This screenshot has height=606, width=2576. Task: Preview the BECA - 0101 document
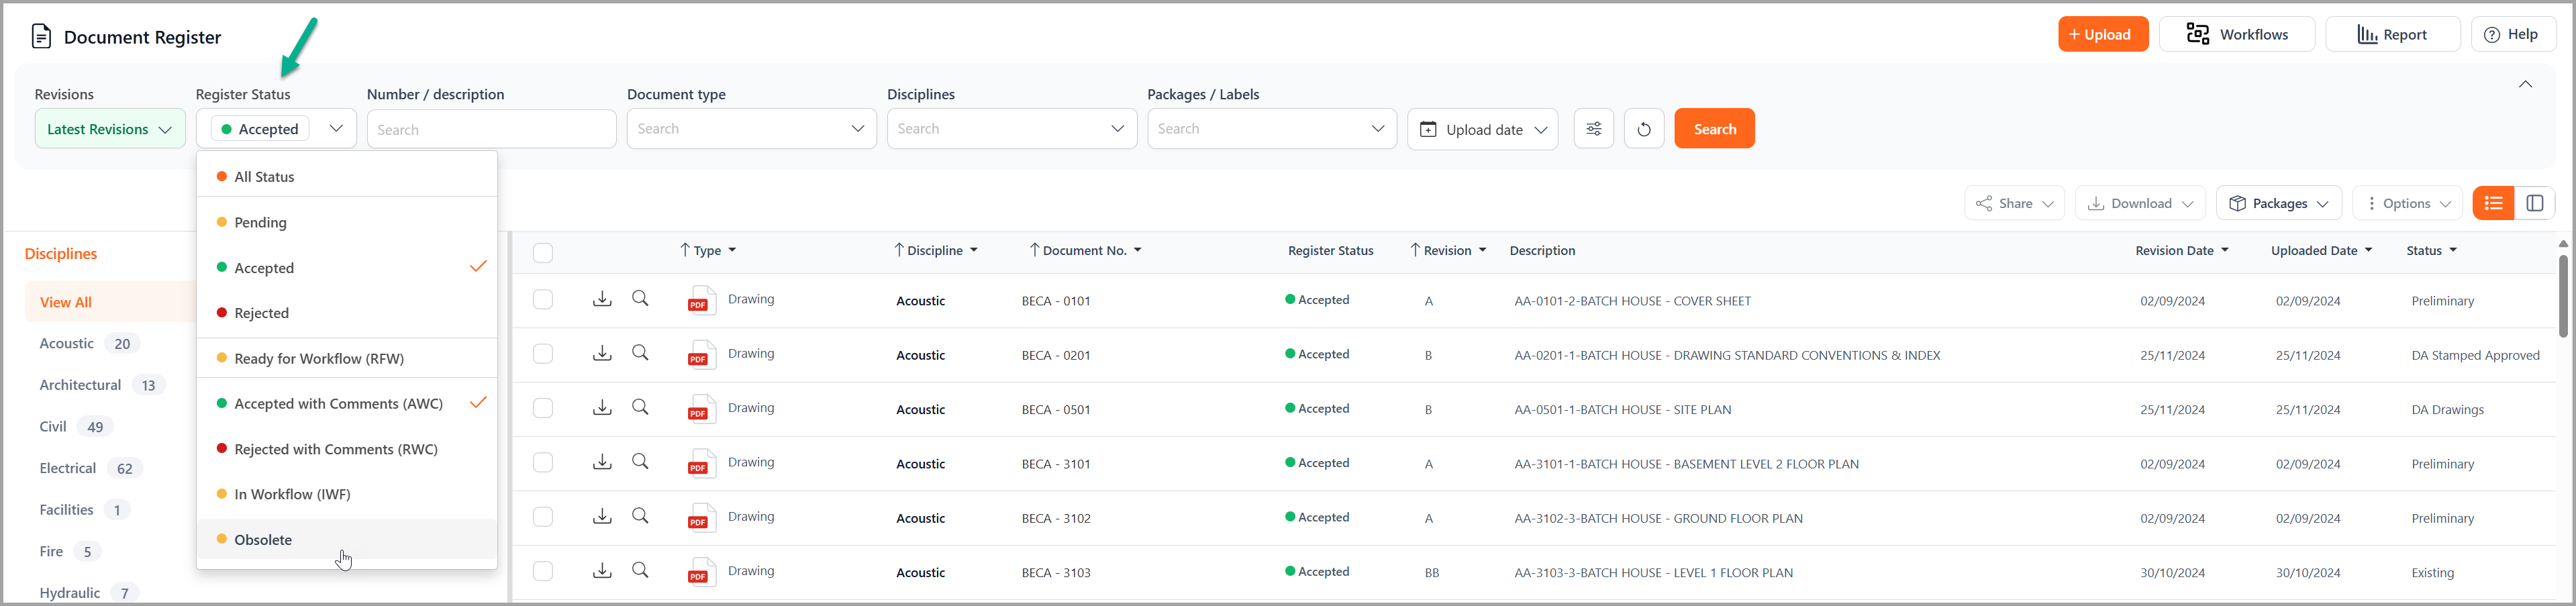641,299
